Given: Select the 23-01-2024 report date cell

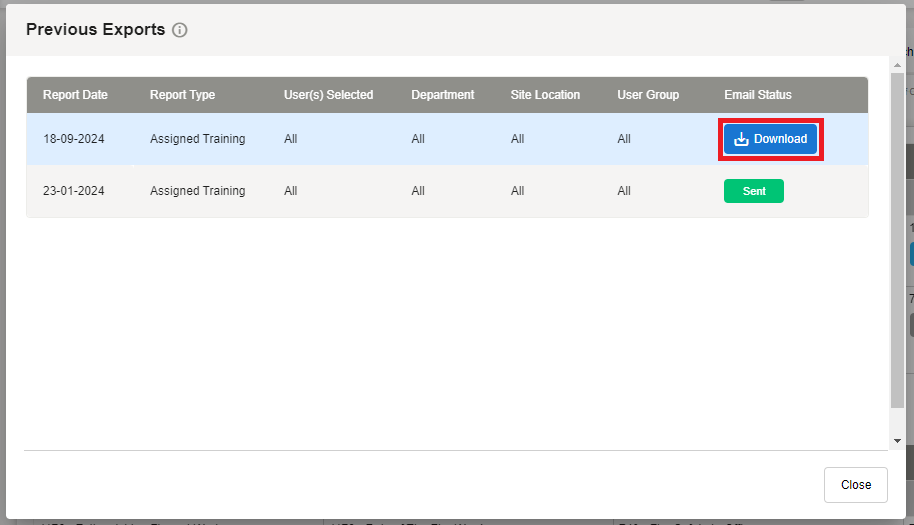Looking at the screenshot, I should [x=73, y=191].
